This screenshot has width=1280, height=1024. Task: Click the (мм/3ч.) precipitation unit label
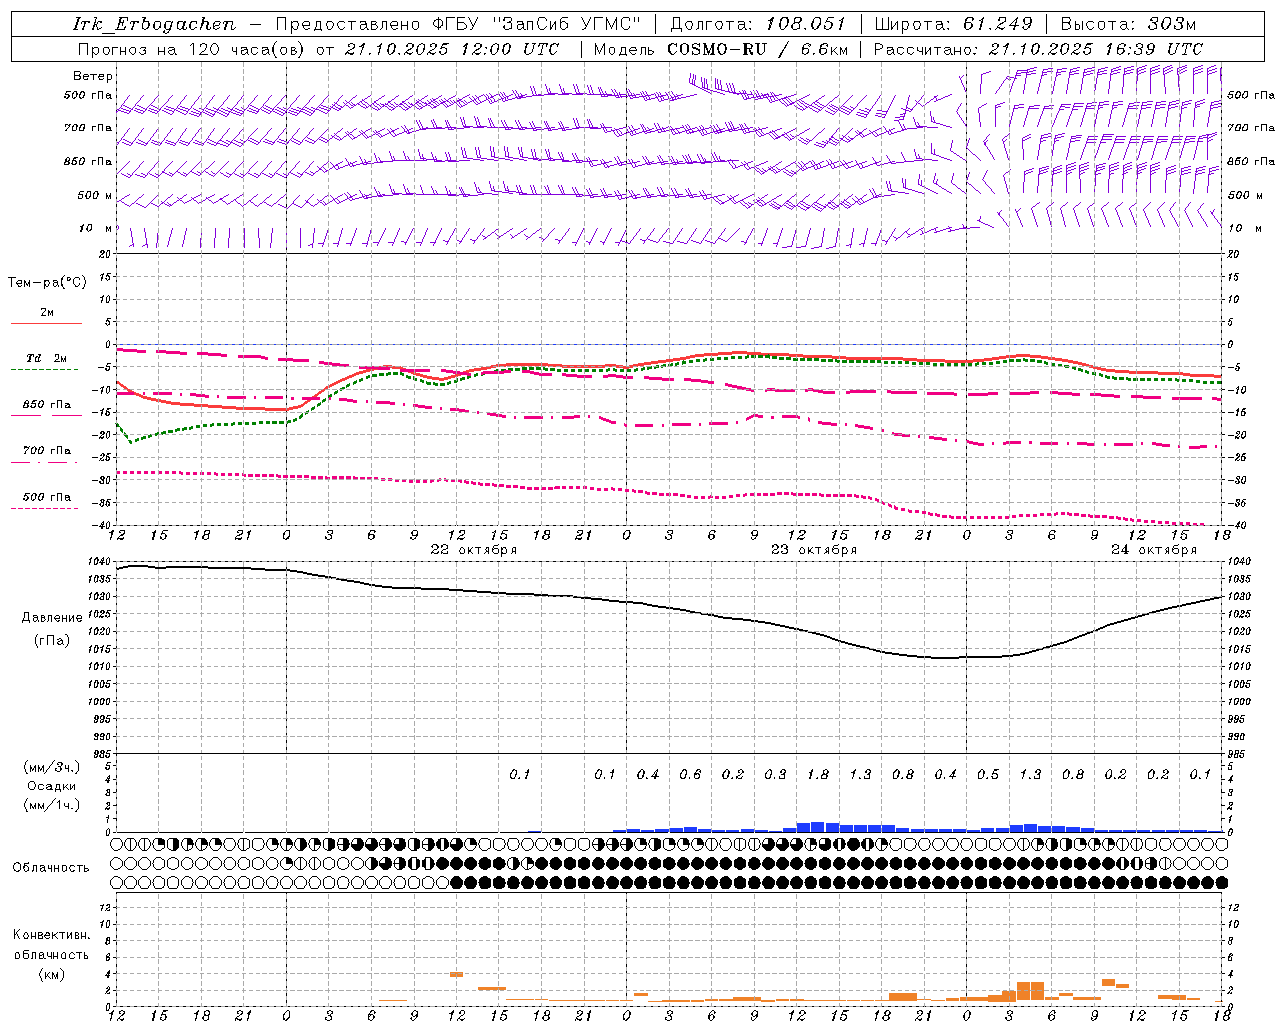[52, 767]
